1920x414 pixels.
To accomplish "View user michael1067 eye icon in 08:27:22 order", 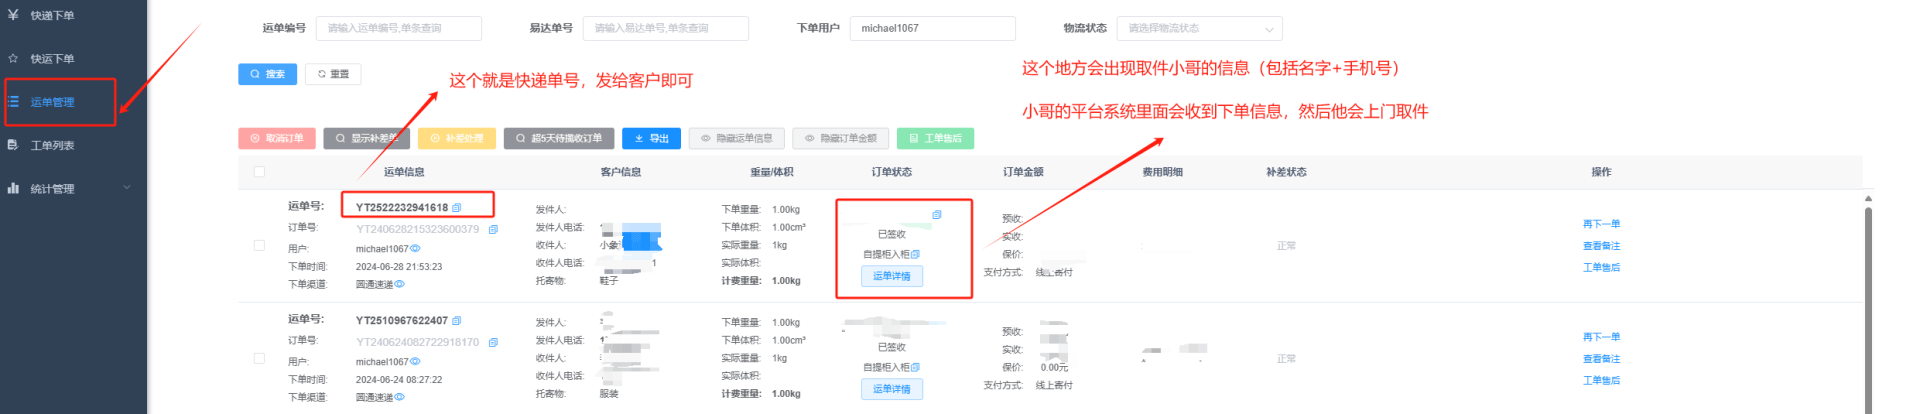I will 415,362.
